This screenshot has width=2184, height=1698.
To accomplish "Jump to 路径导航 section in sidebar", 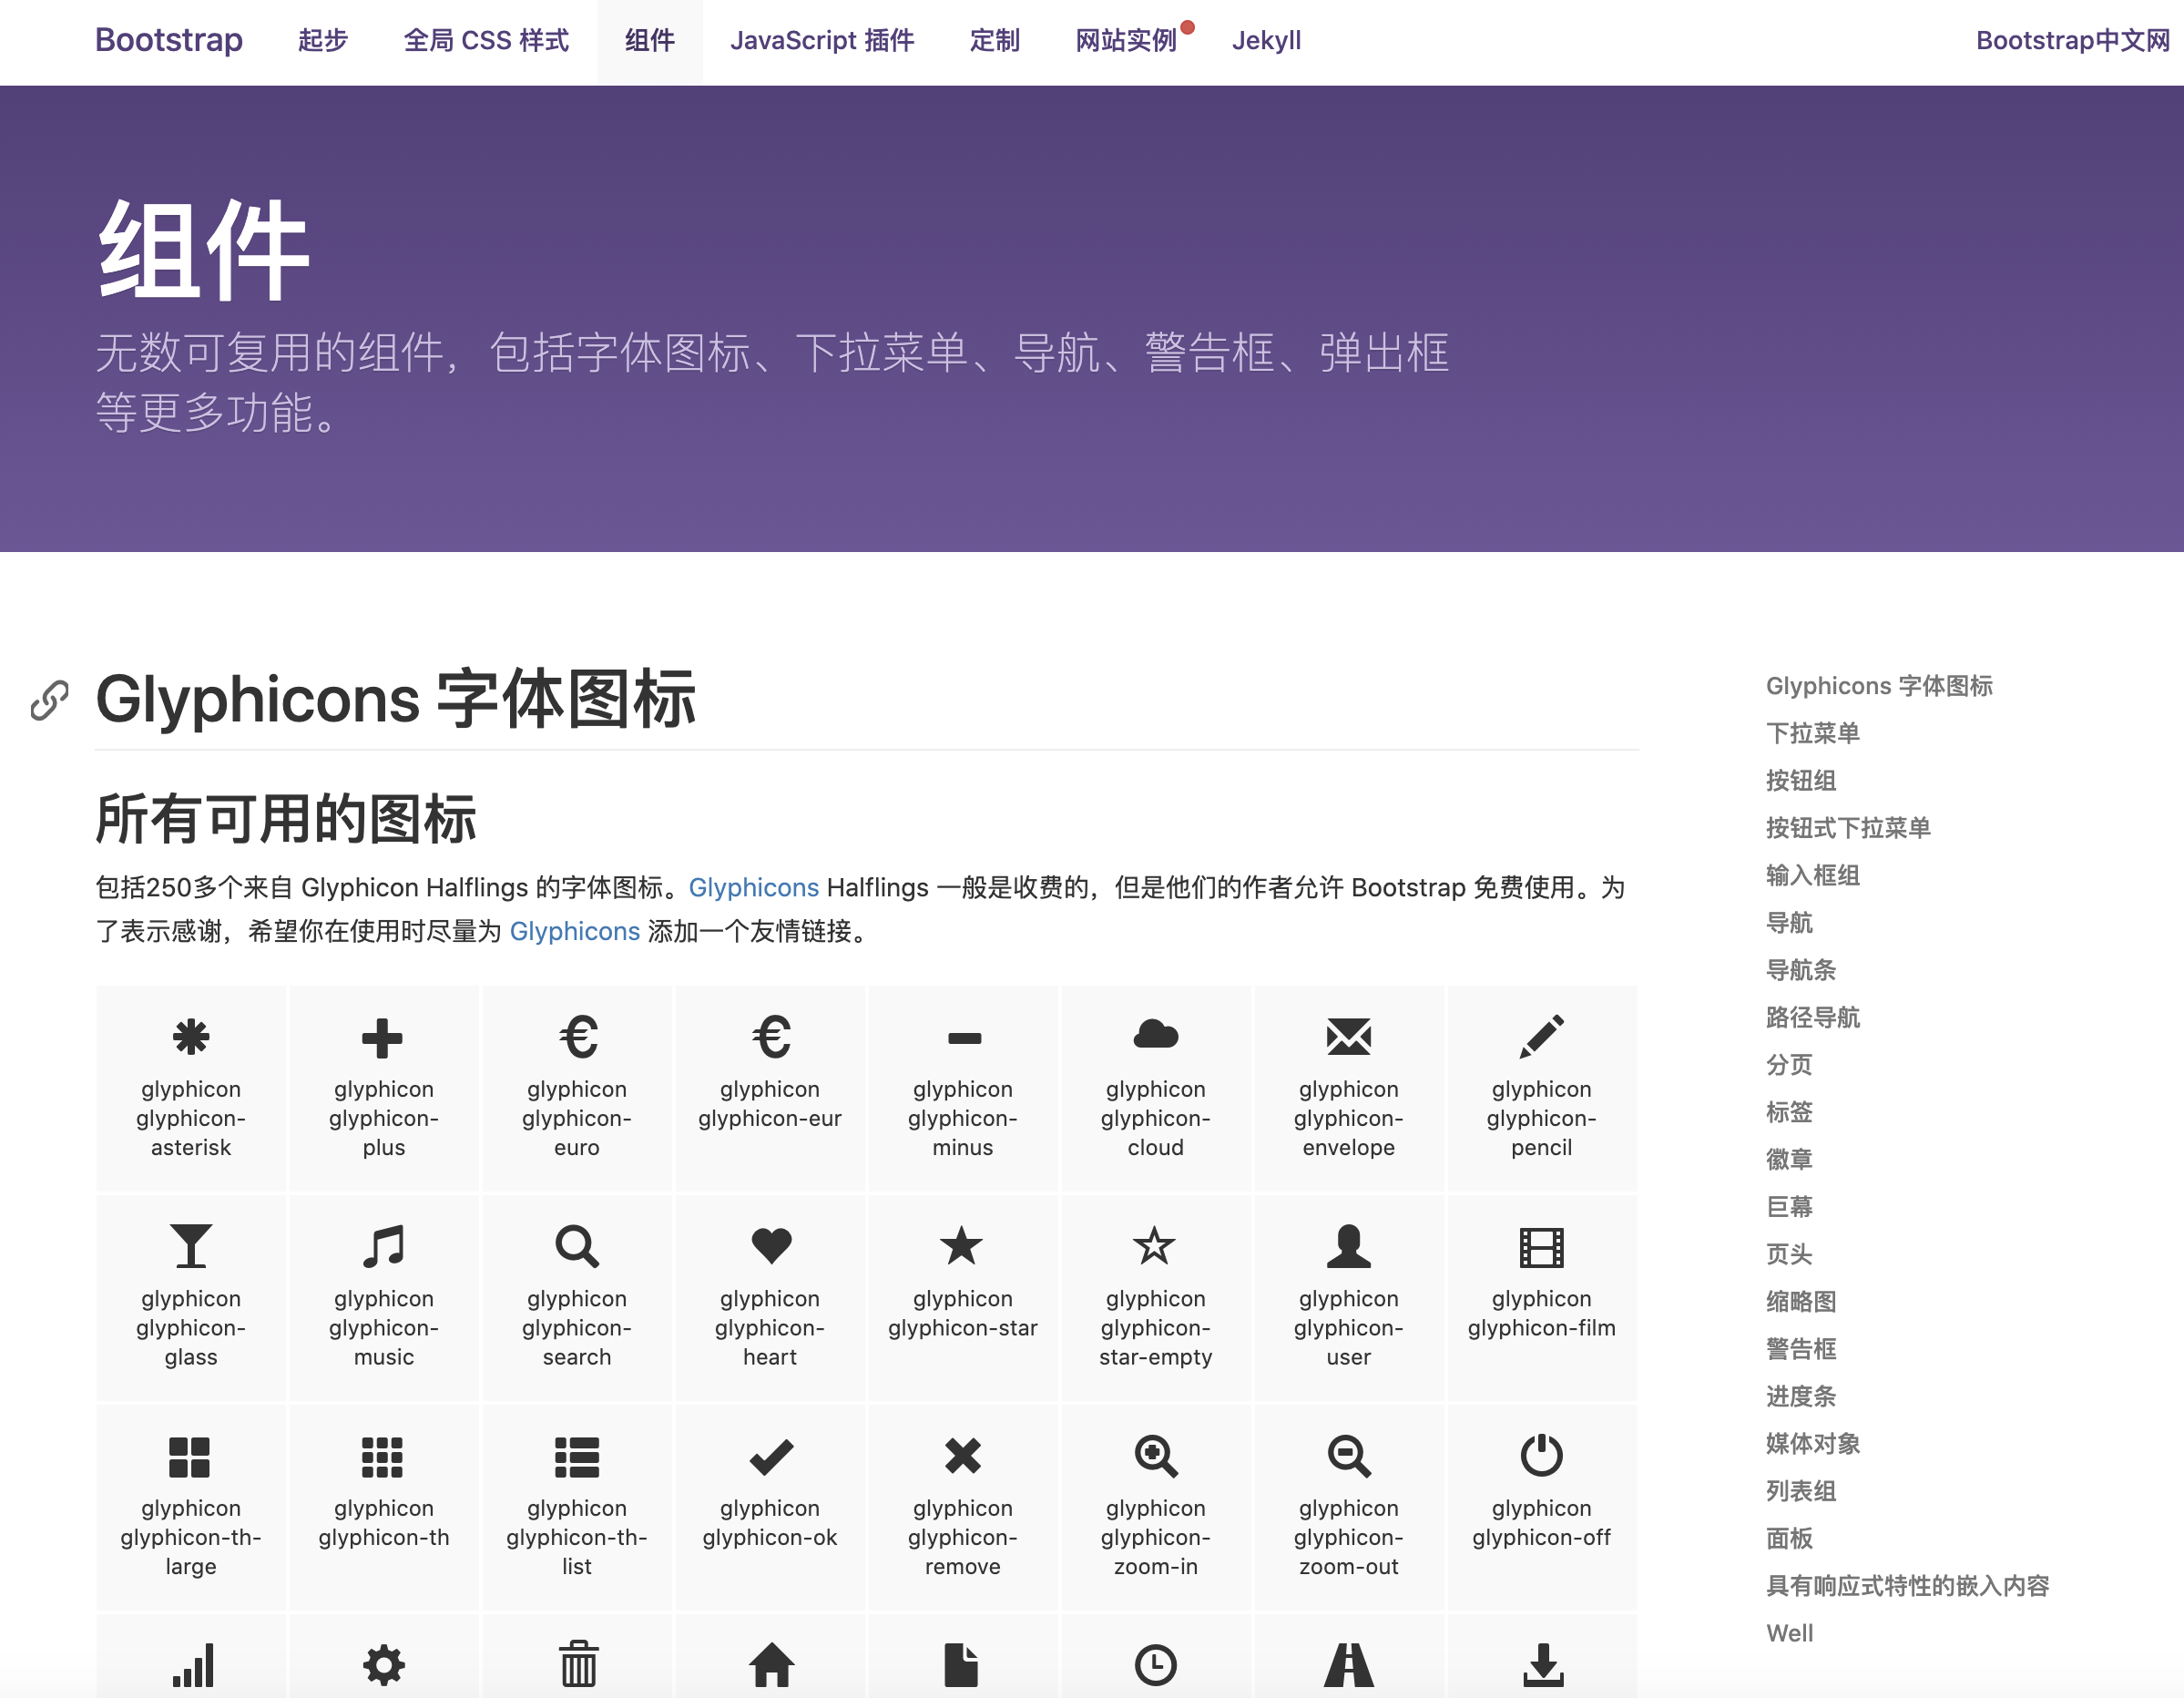I will point(1812,1017).
